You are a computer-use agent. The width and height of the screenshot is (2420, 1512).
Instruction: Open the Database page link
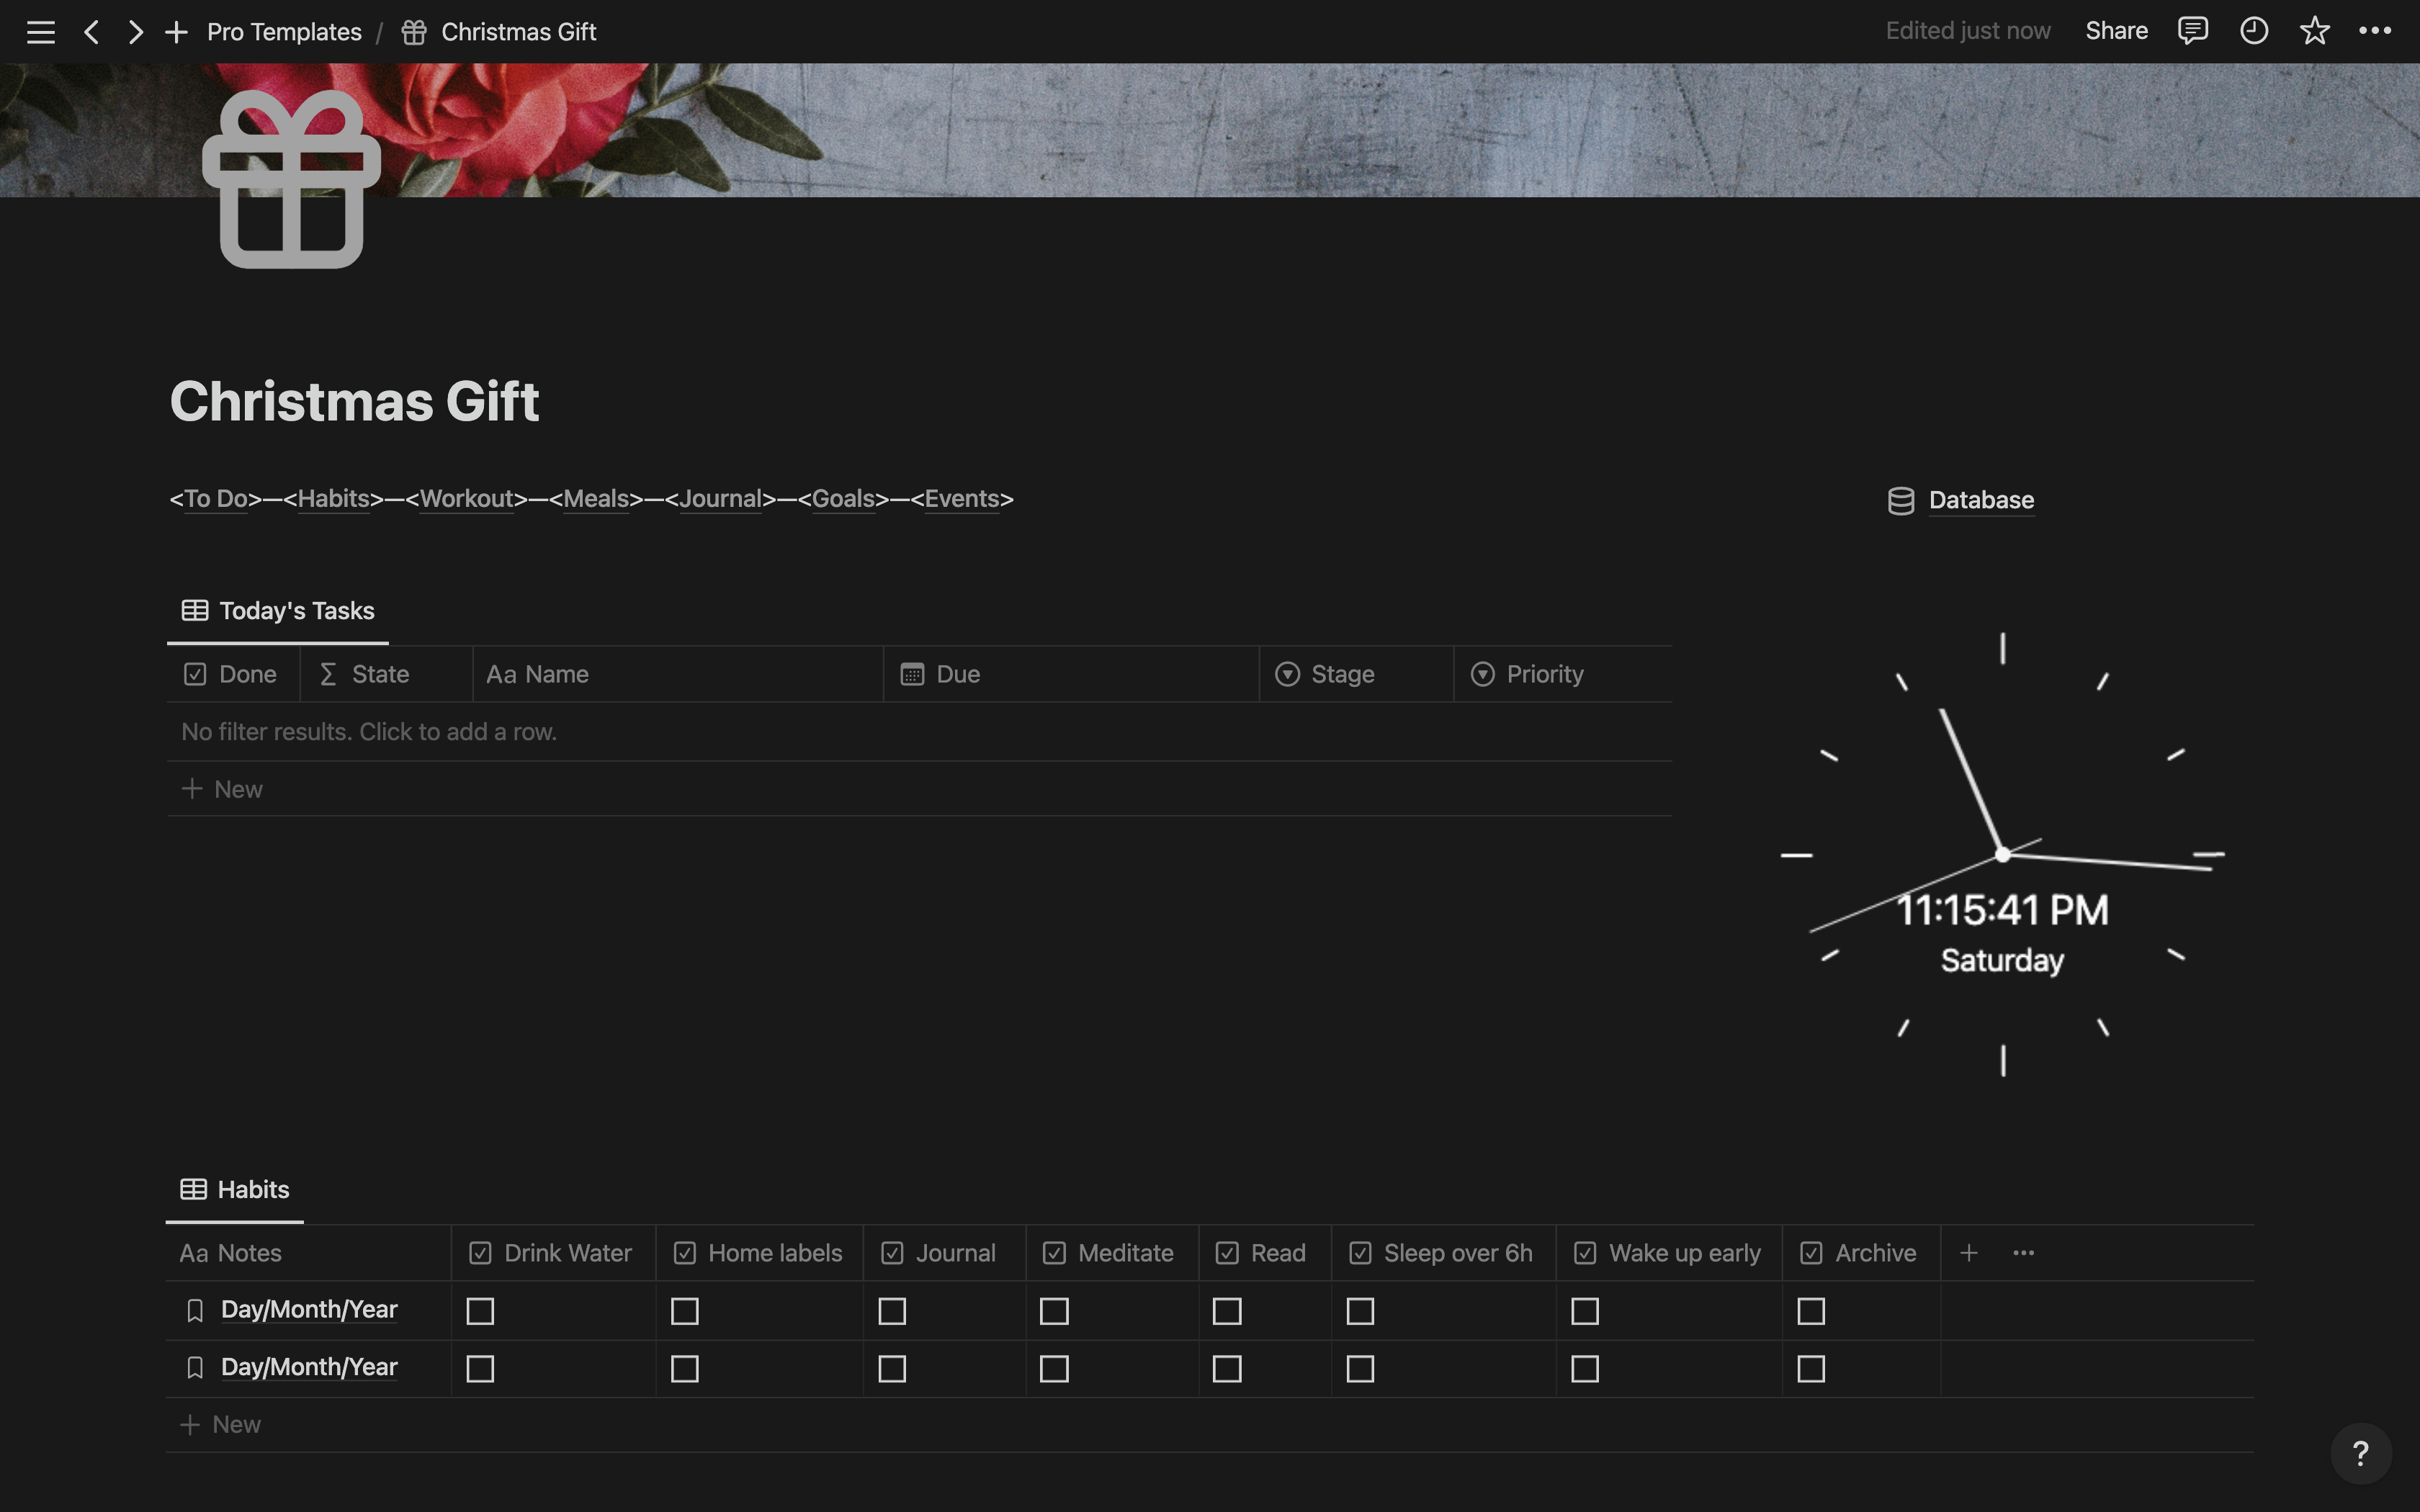1980,500
